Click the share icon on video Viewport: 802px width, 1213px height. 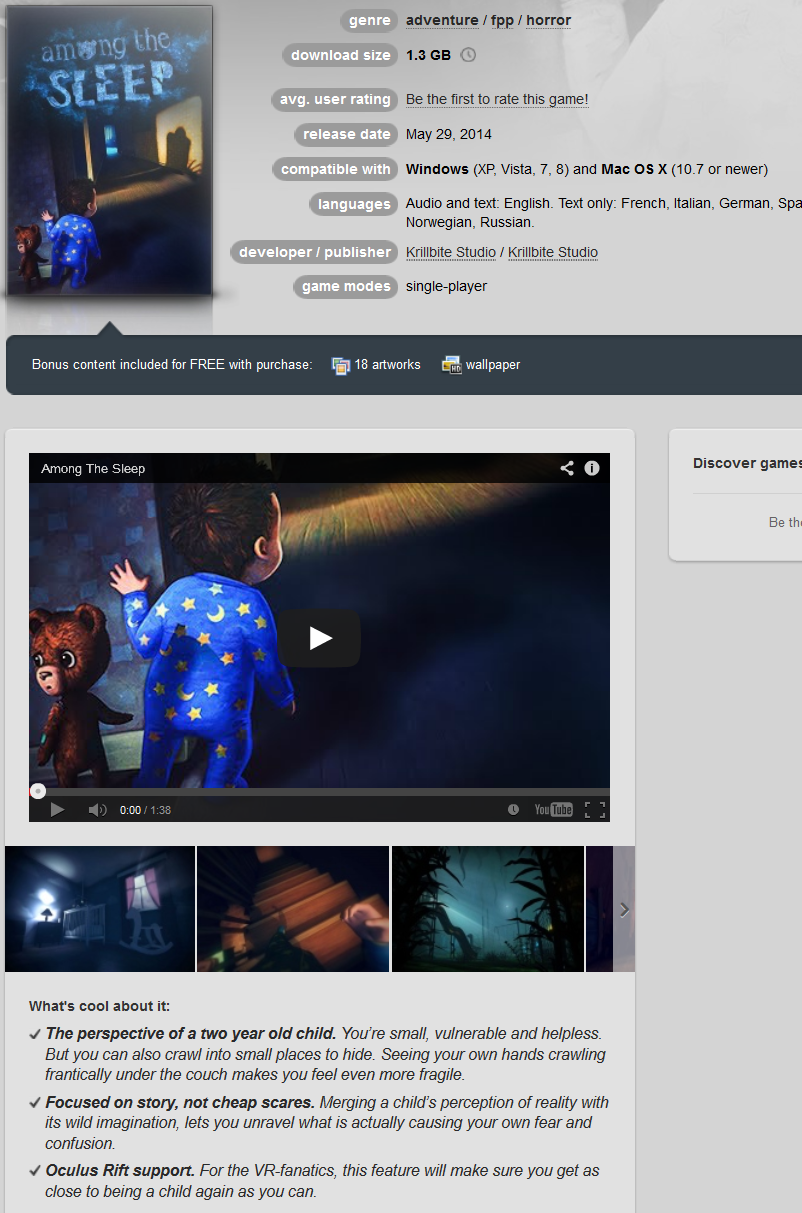point(567,468)
